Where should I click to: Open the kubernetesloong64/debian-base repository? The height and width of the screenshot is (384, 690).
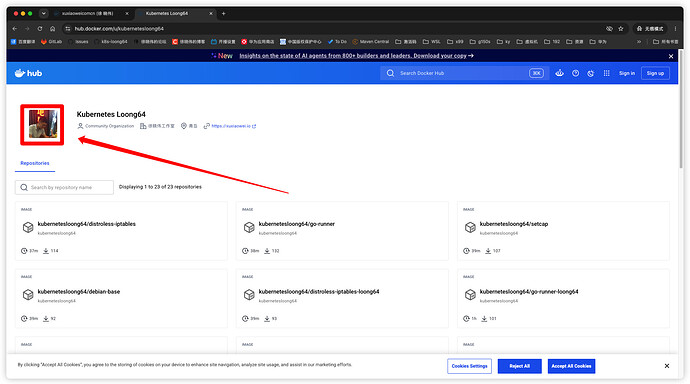click(x=79, y=292)
